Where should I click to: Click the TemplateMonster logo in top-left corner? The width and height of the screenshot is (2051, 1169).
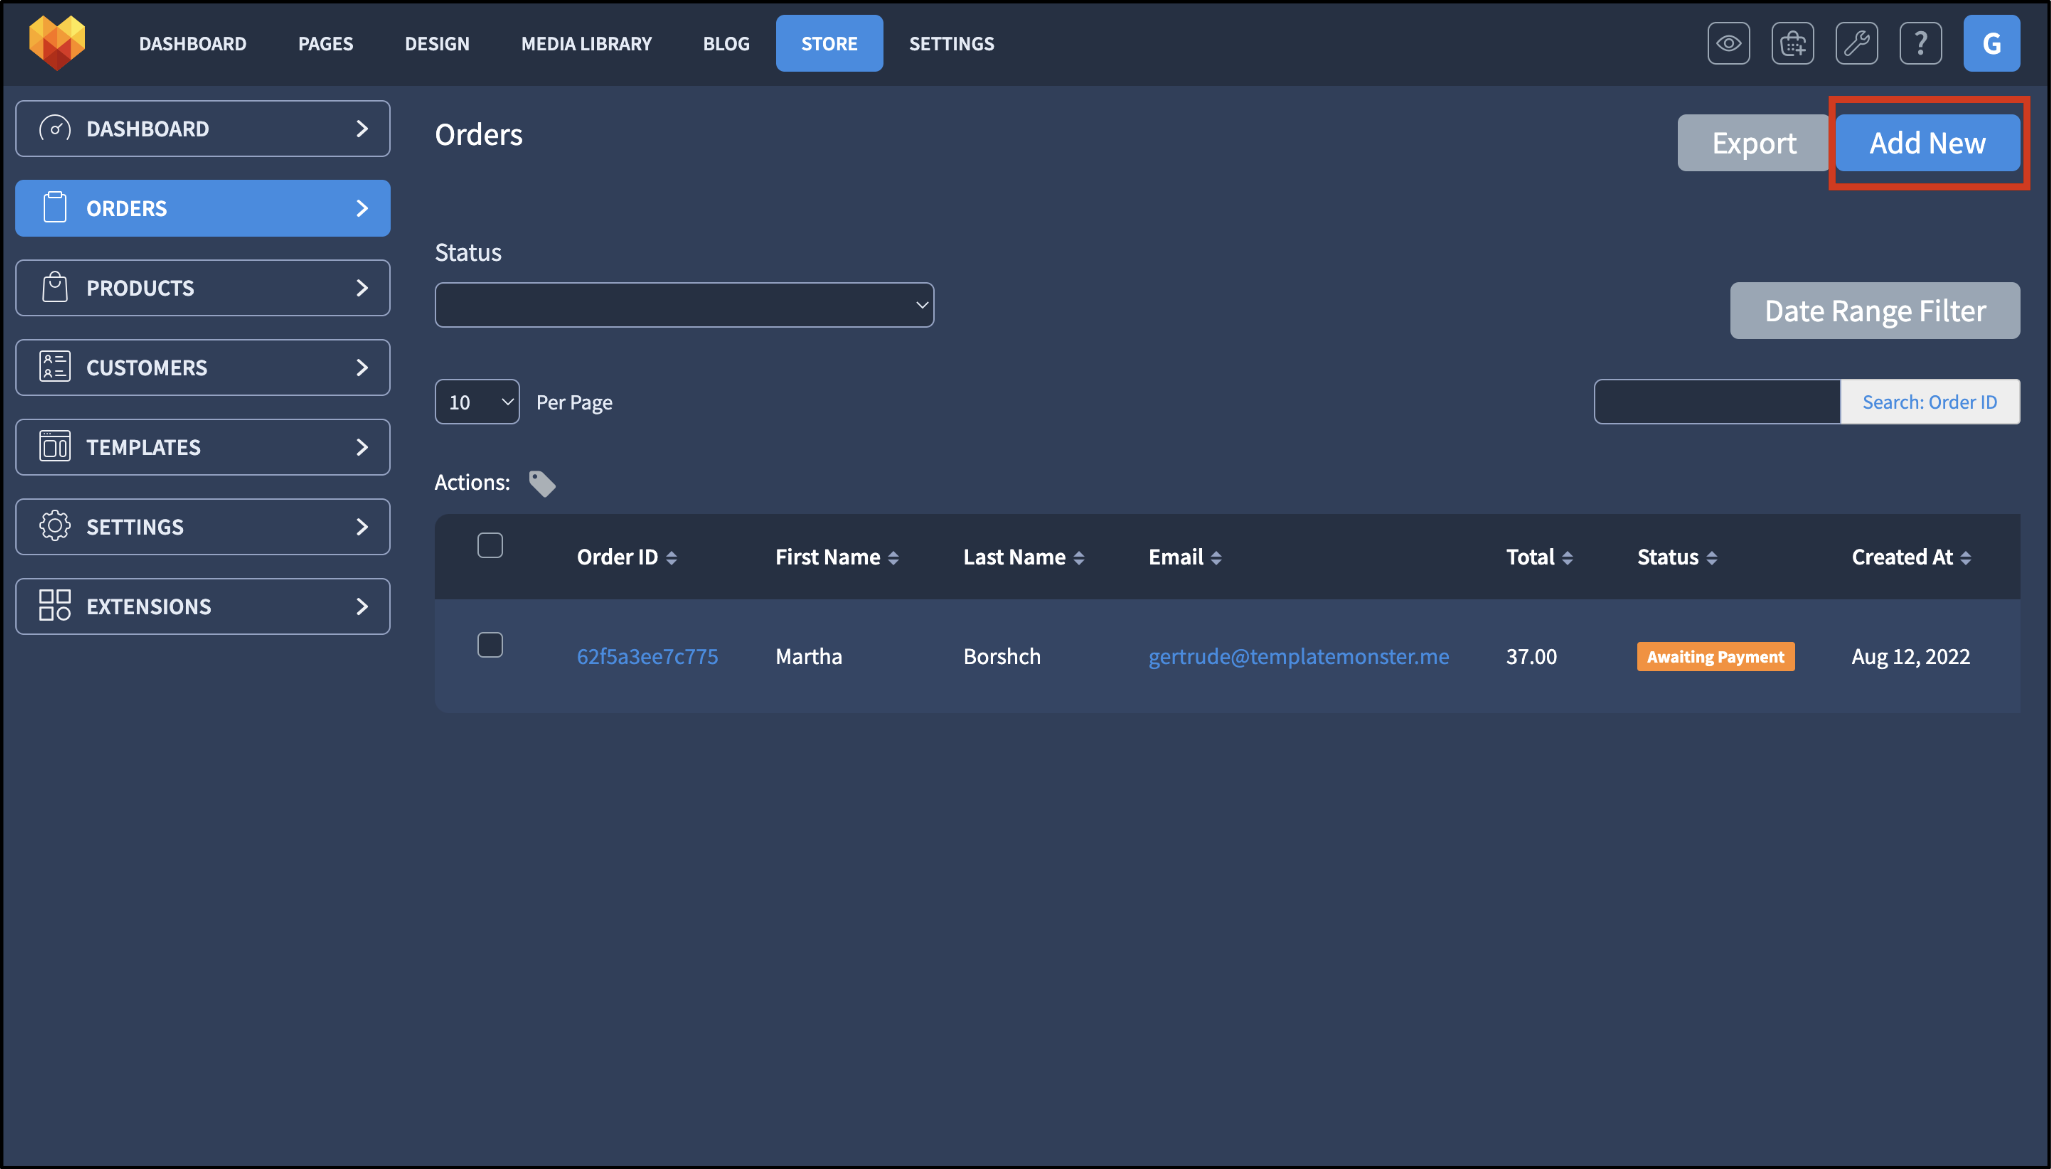coord(57,42)
